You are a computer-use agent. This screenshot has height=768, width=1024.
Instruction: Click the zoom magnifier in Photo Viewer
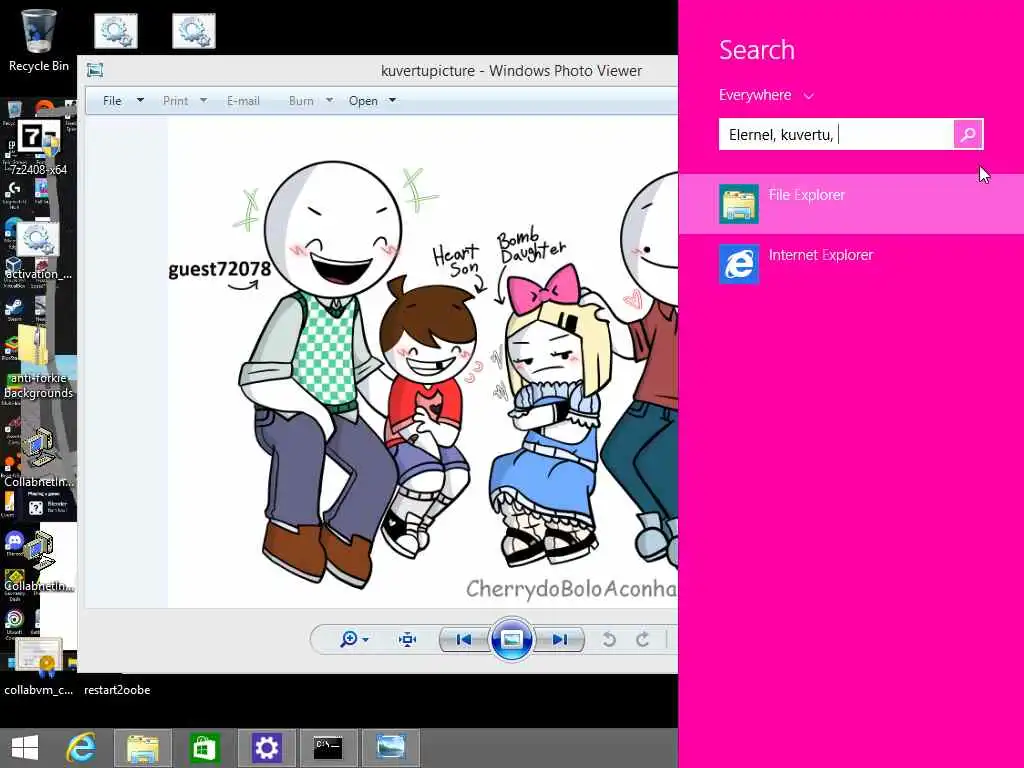pyautogui.click(x=349, y=639)
